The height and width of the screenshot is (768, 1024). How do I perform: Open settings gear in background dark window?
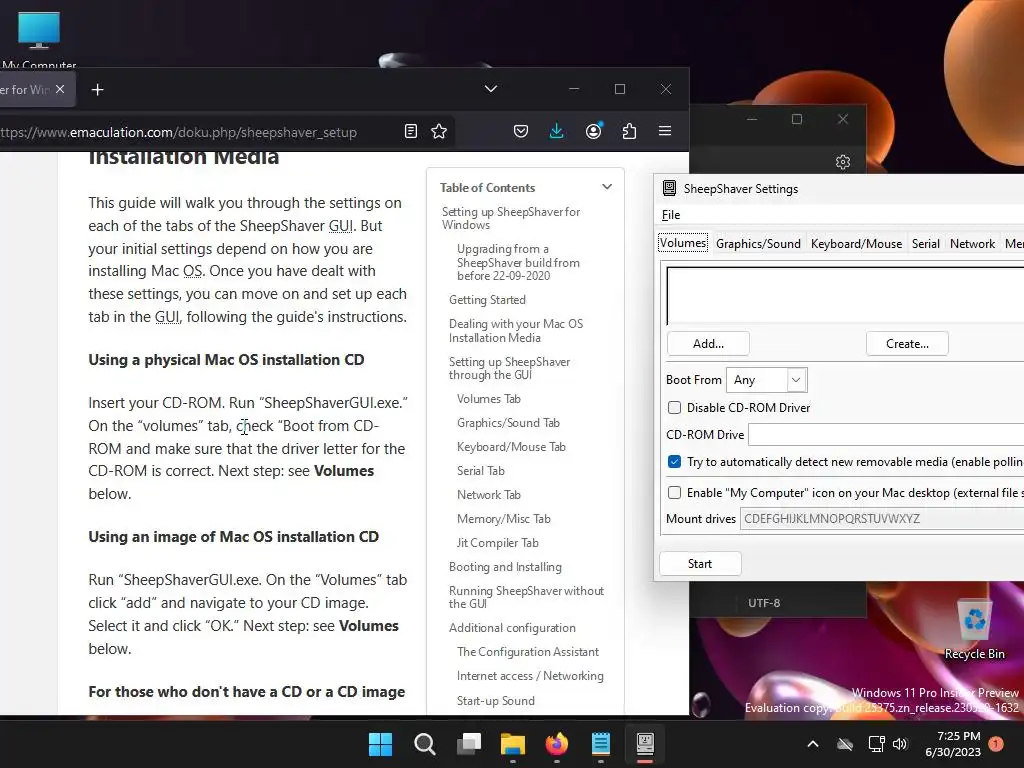(x=842, y=162)
